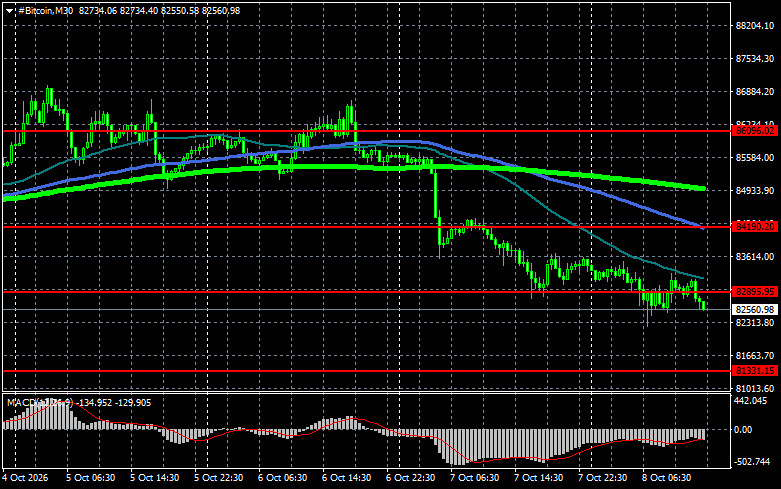Click the -502.744 MACD scale label

pyautogui.click(x=752, y=462)
